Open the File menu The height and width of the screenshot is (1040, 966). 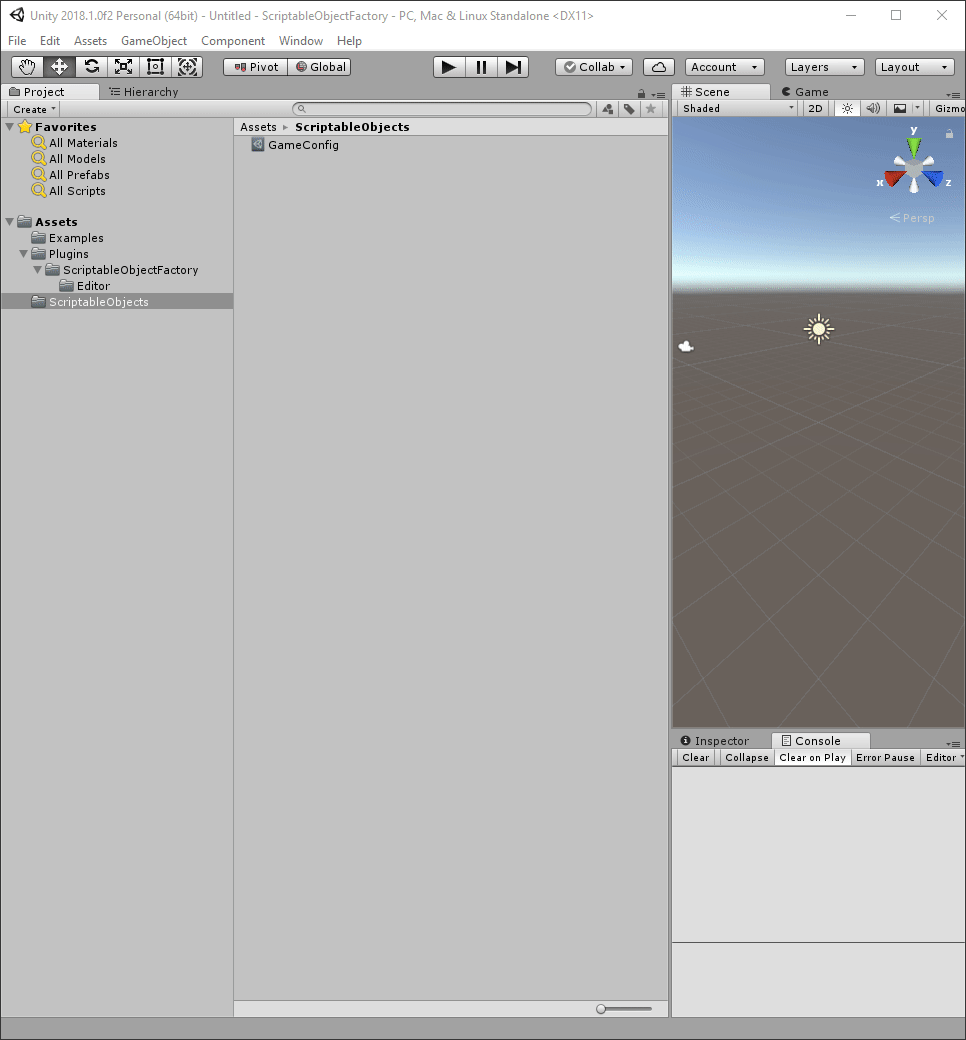[17, 40]
